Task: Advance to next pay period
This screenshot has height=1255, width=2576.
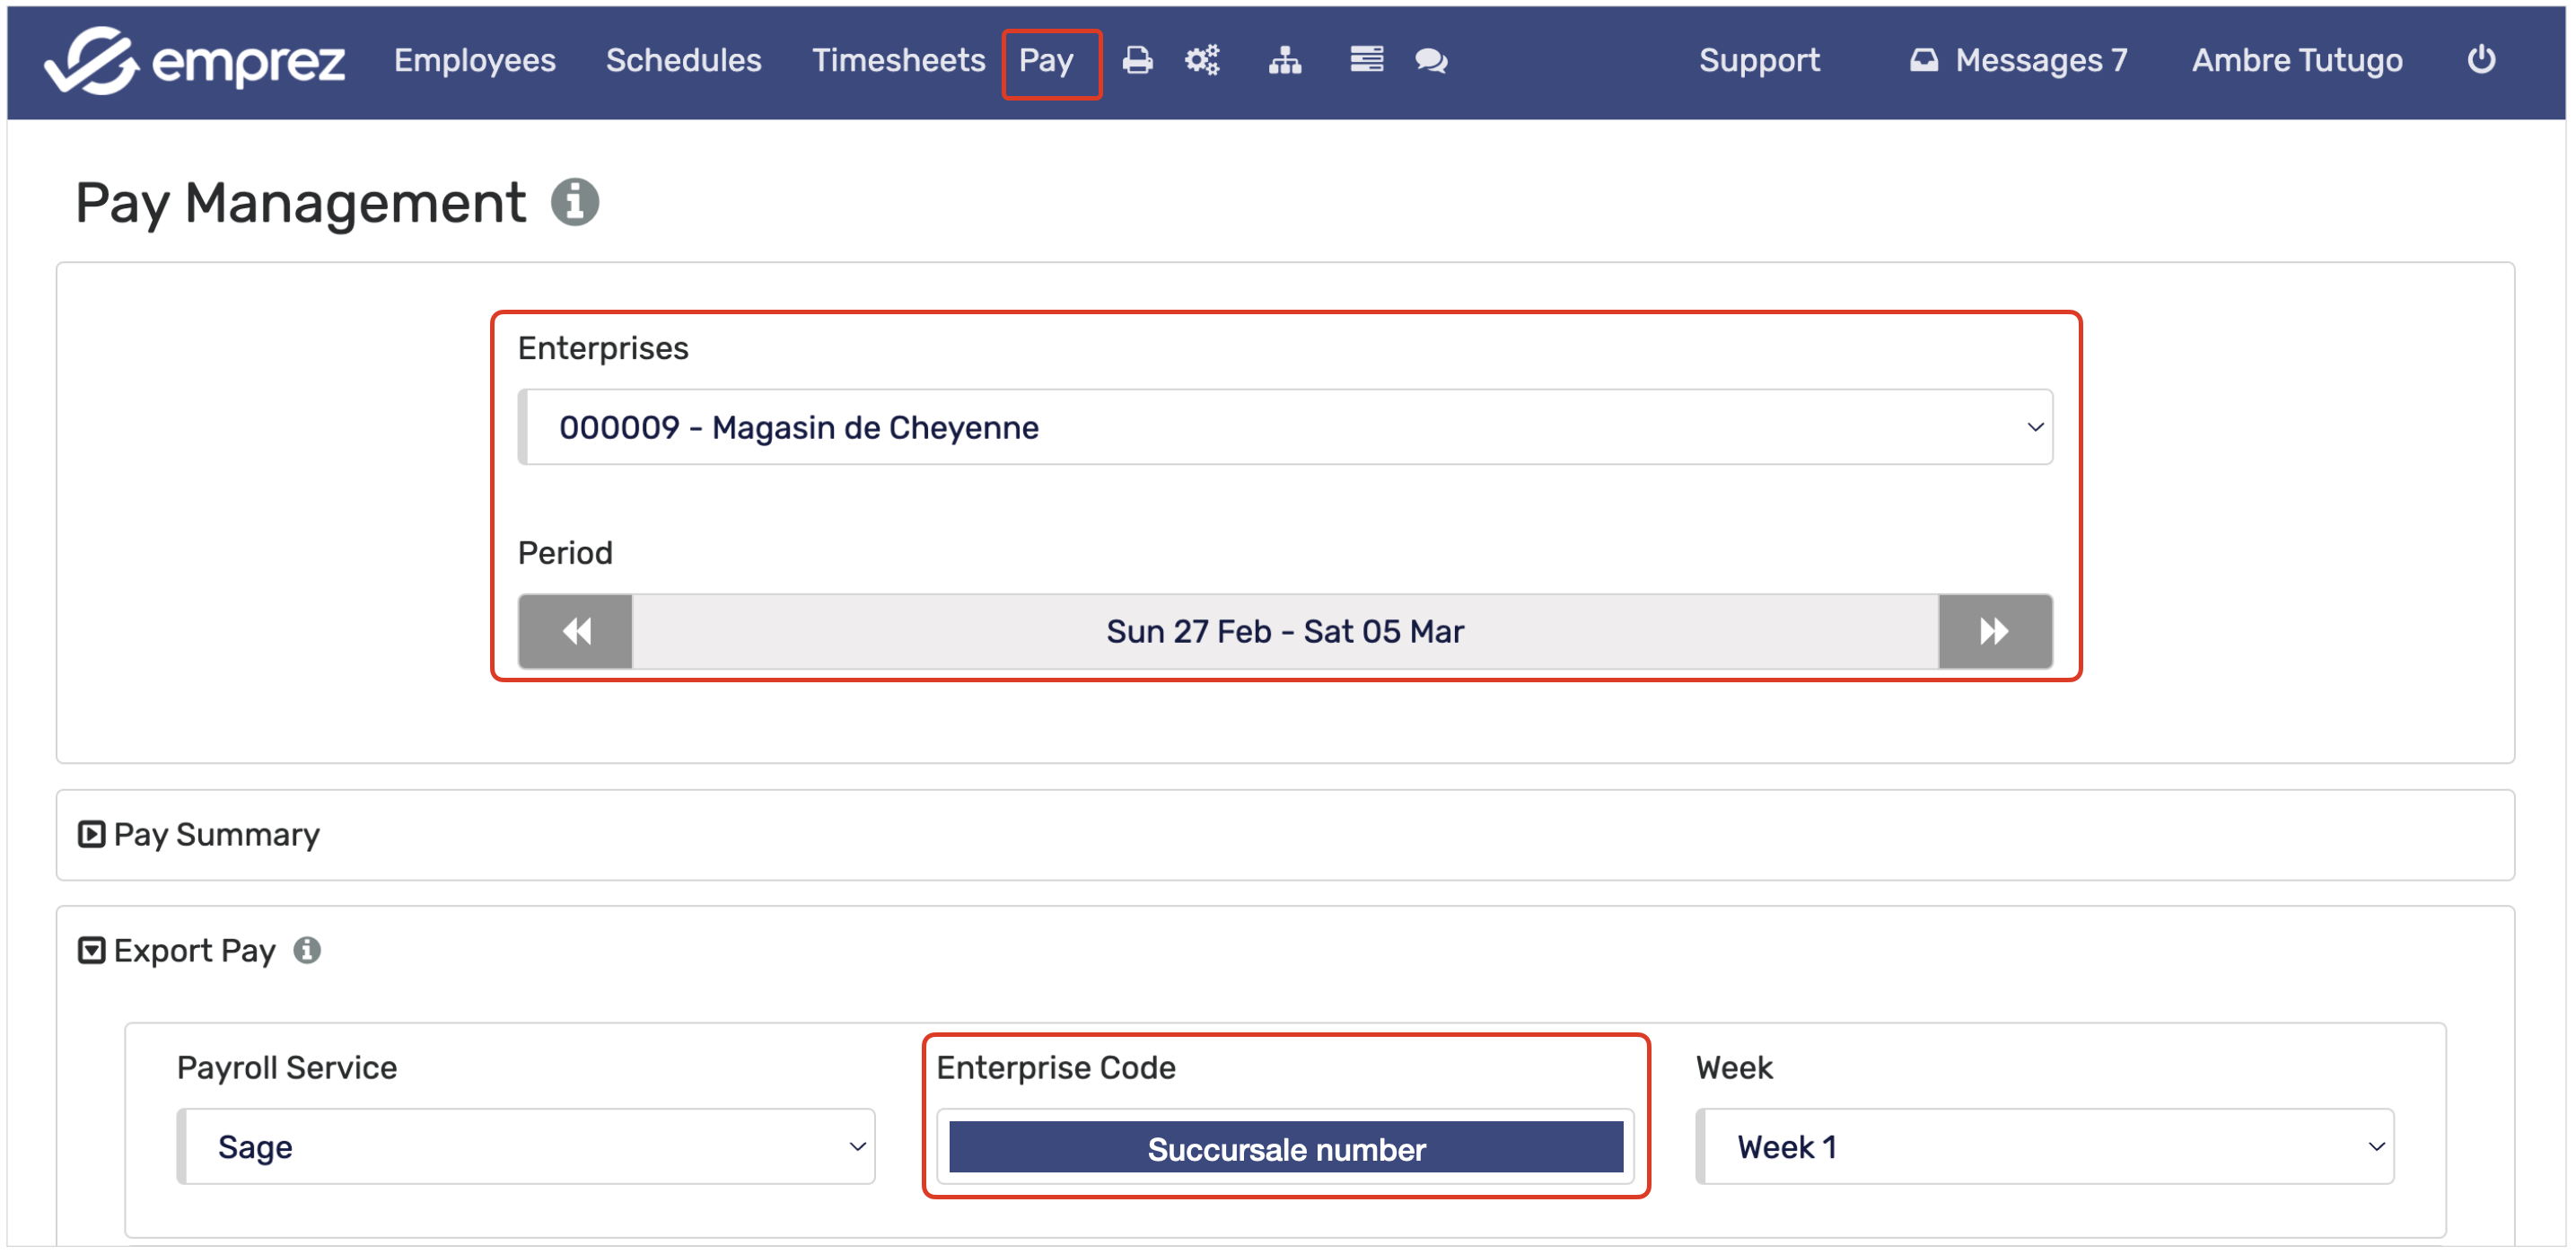Action: (x=1994, y=632)
